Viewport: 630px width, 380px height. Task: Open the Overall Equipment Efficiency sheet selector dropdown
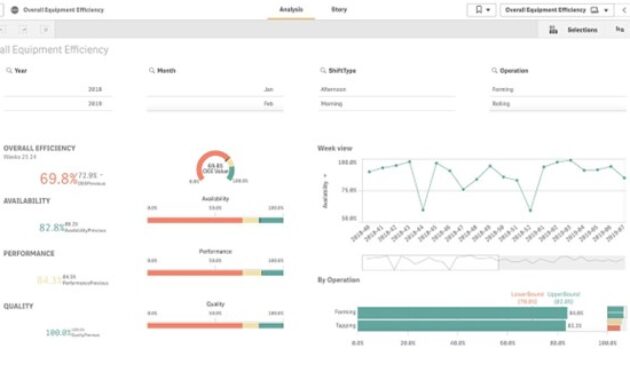(557, 10)
